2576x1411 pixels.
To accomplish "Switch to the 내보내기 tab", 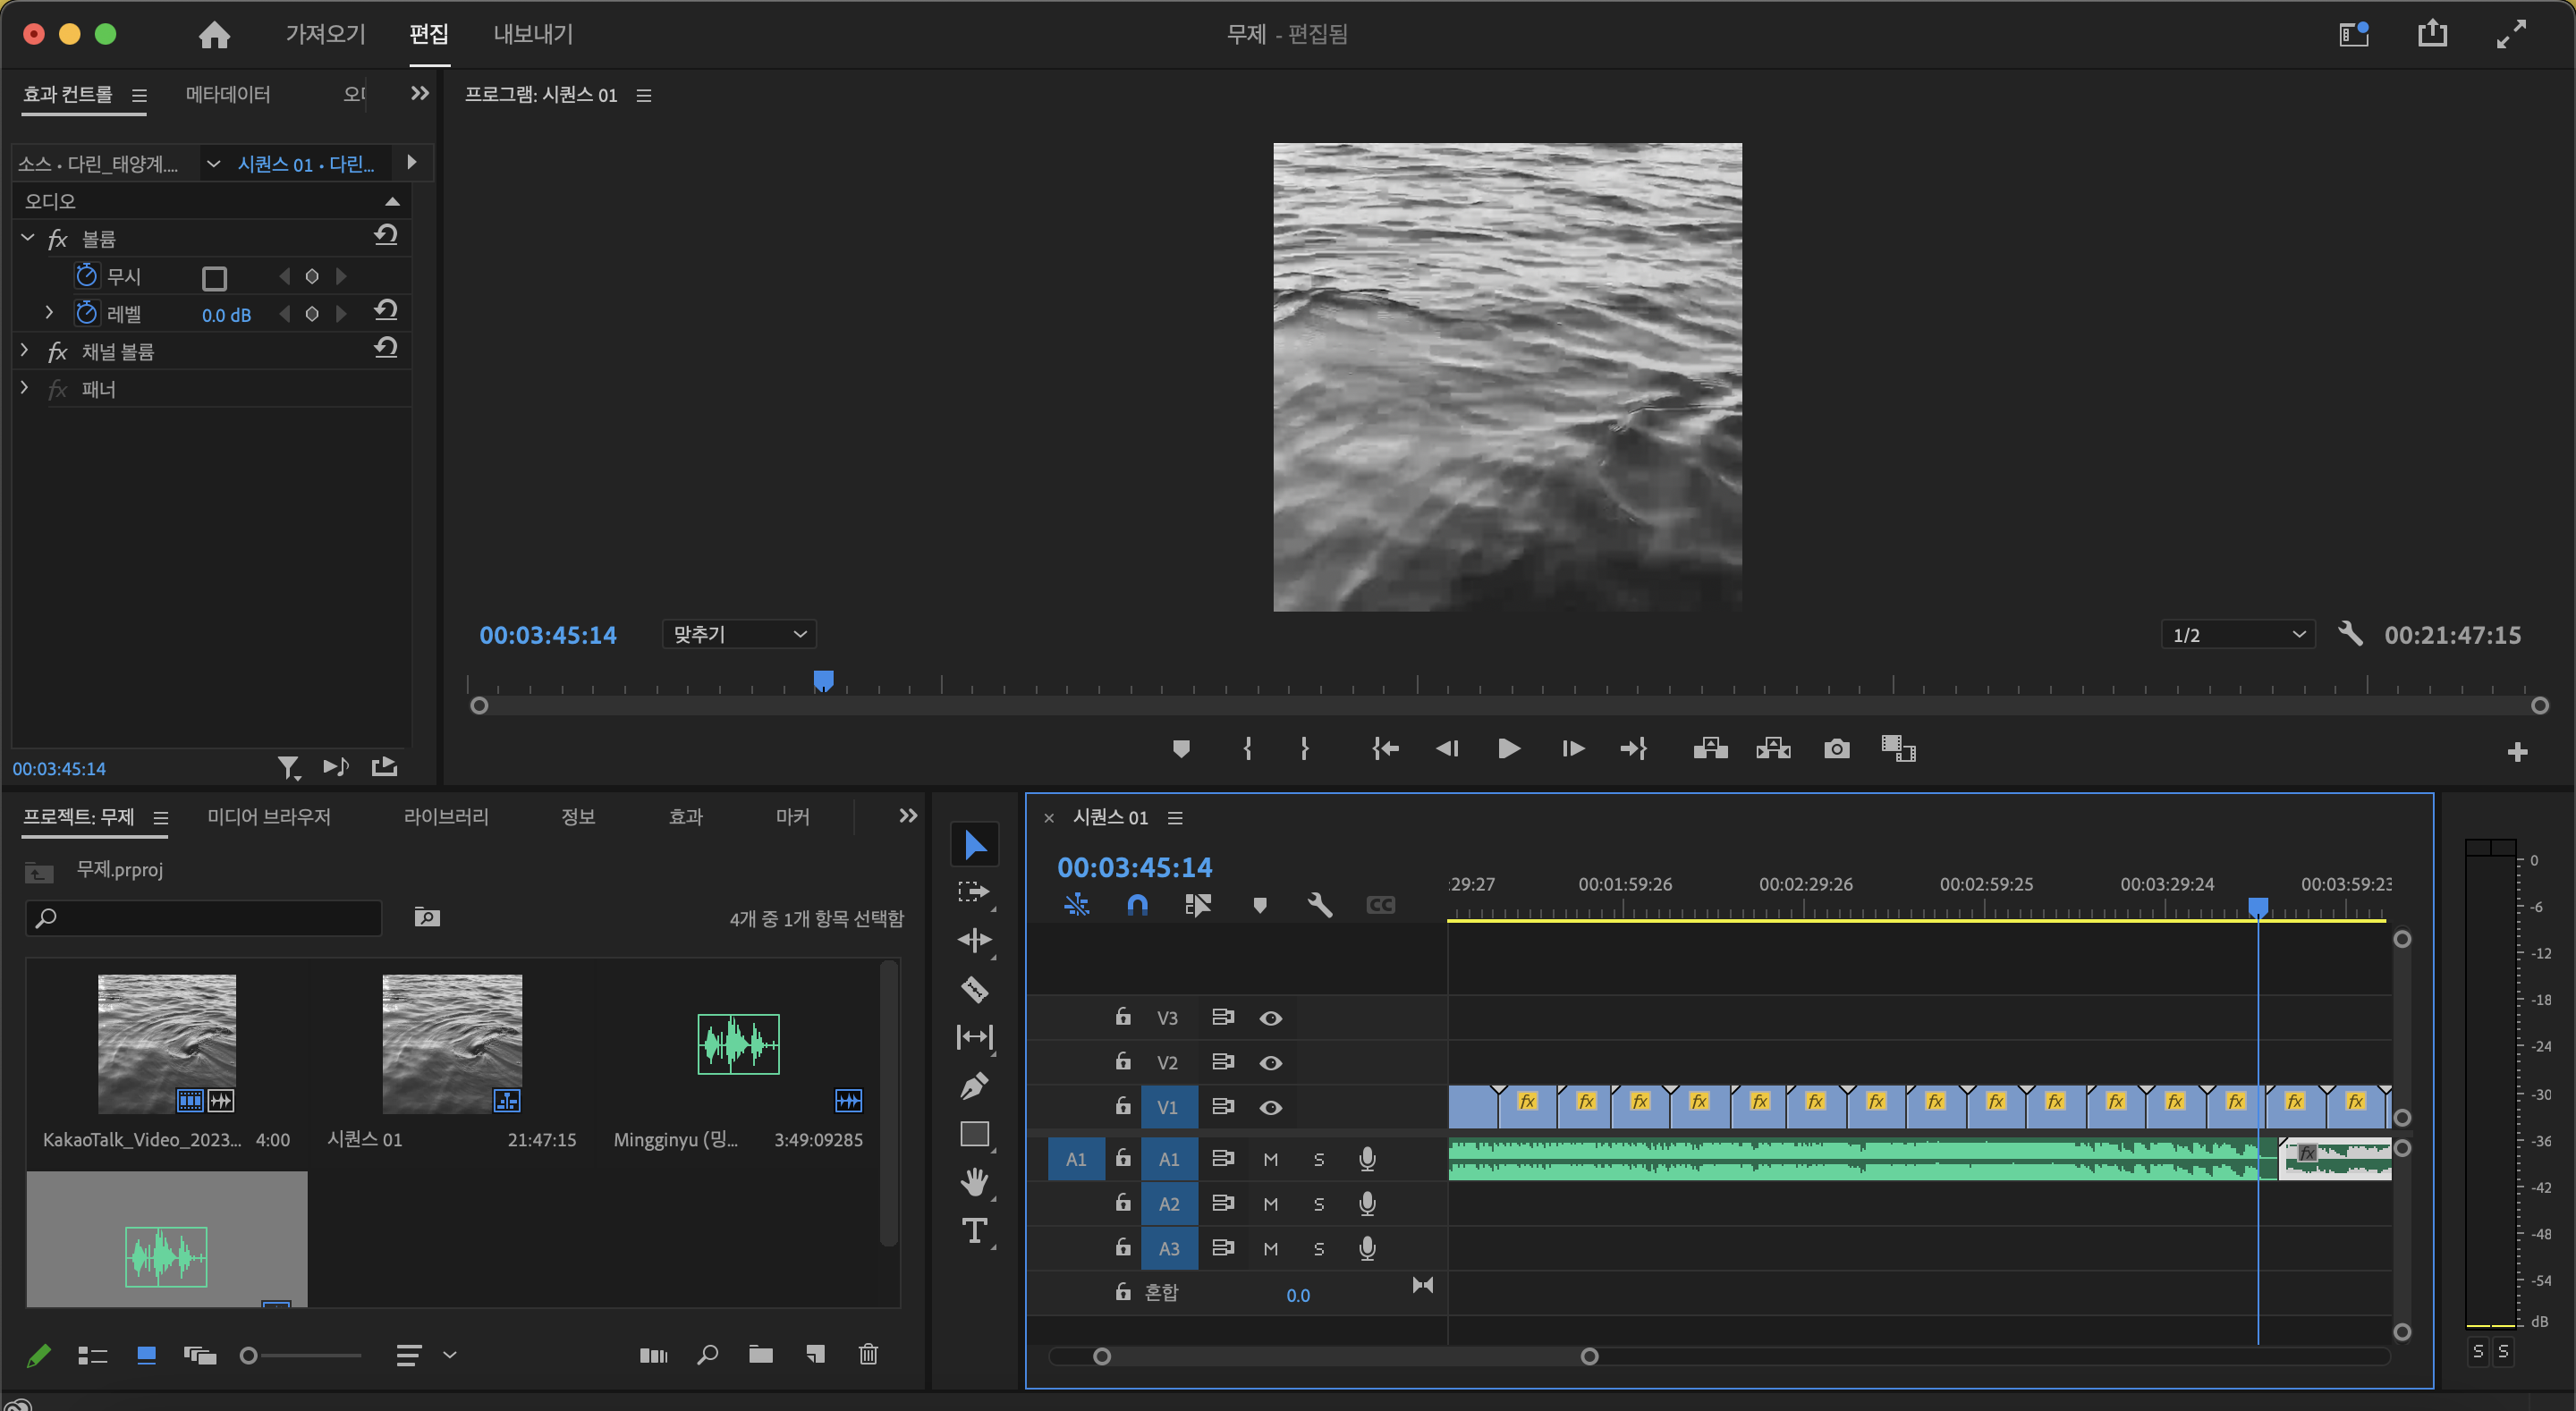I will point(533,34).
